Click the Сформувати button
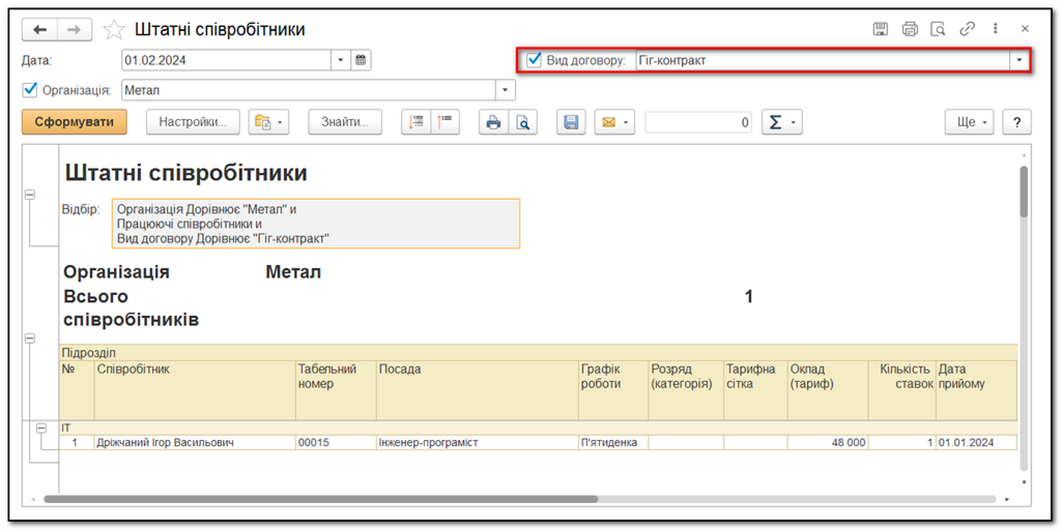 click(x=75, y=122)
